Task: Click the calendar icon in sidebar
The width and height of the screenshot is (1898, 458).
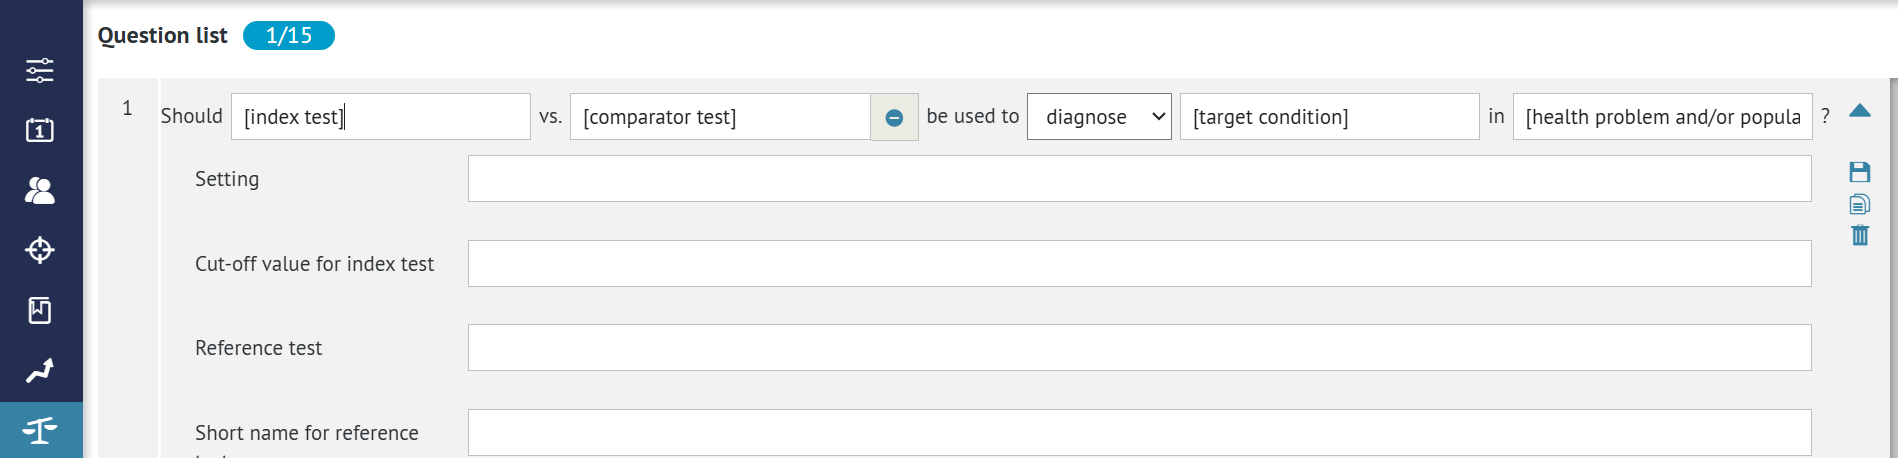Action: 40,130
